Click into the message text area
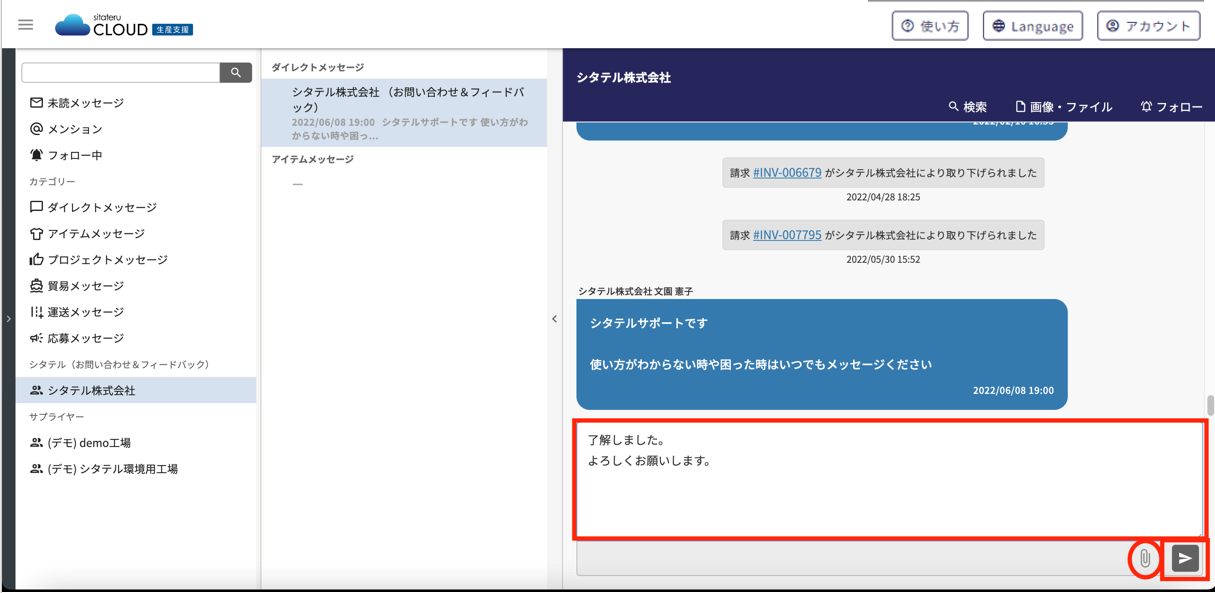This screenshot has height=593, width=1215. tap(890, 479)
